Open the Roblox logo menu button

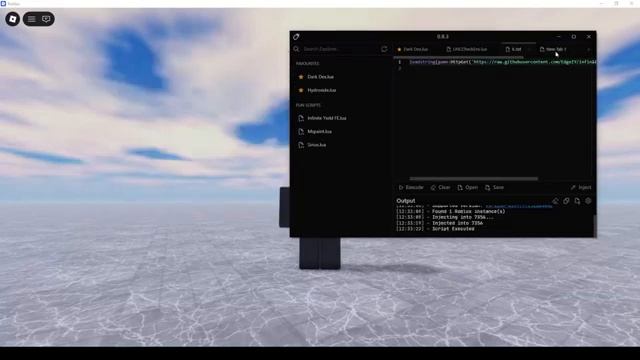13,19
